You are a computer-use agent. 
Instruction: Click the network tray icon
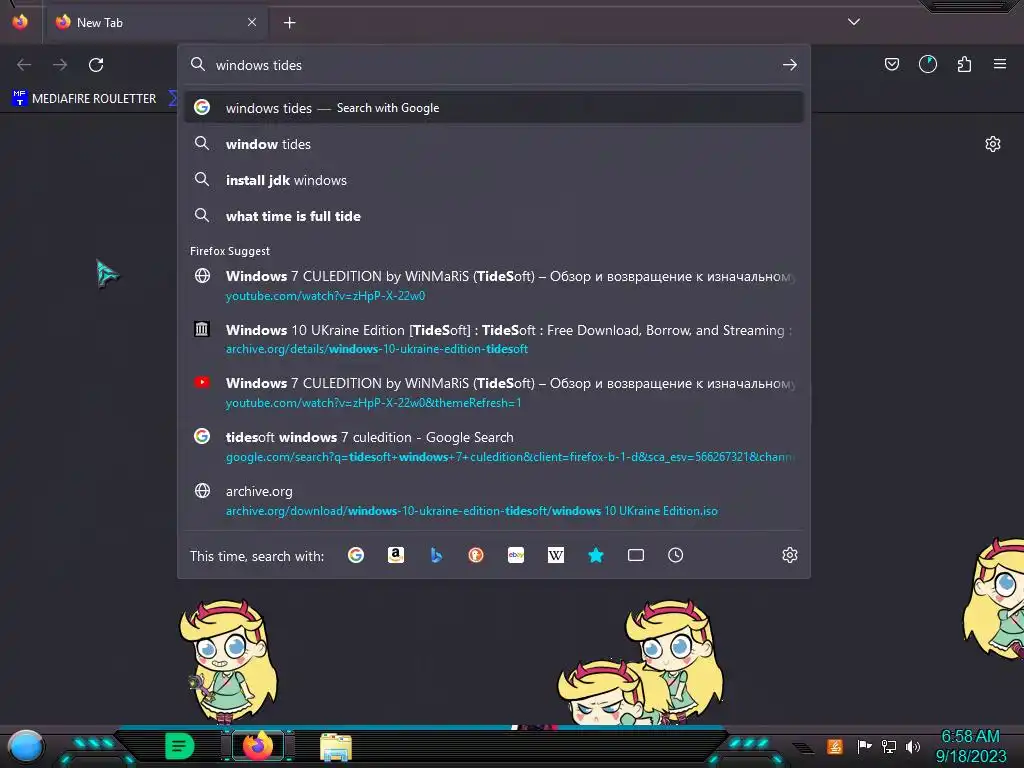pyautogui.click(x=888, y=746)
